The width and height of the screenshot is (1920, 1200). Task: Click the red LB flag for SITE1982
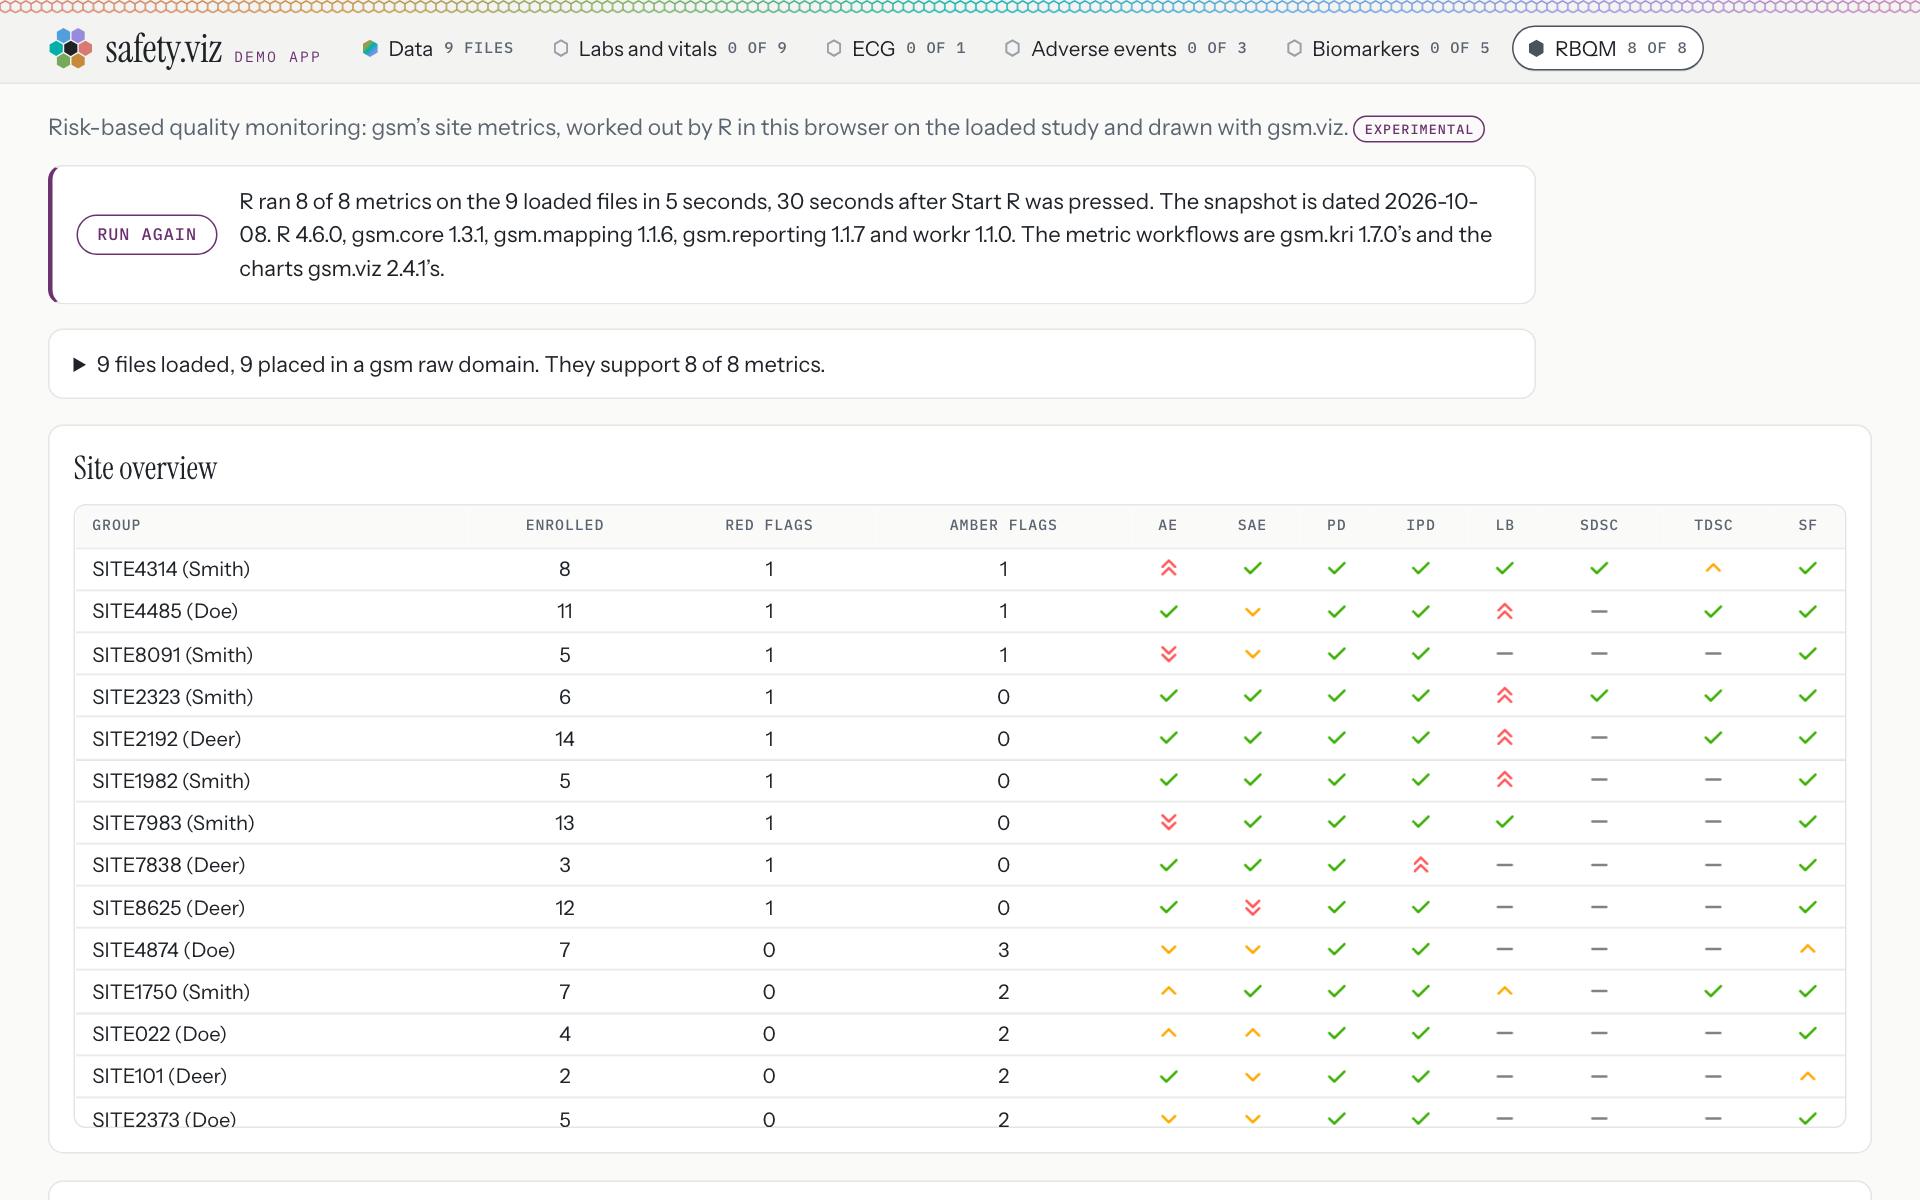point(1504,780)
